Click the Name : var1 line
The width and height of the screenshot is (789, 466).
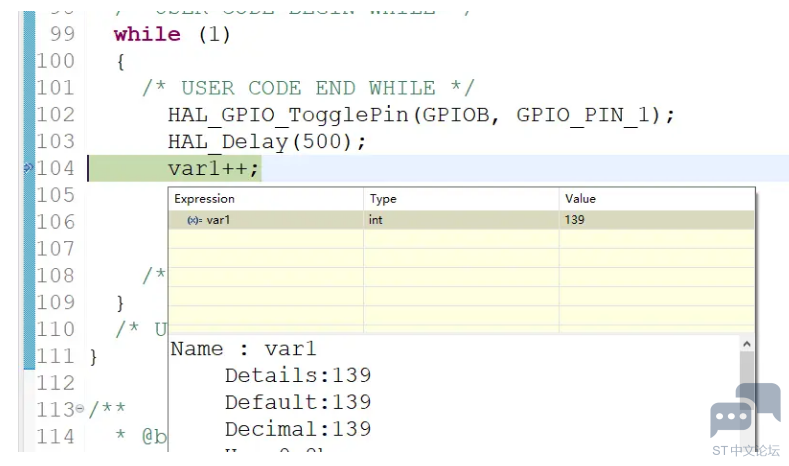point(244,349)
